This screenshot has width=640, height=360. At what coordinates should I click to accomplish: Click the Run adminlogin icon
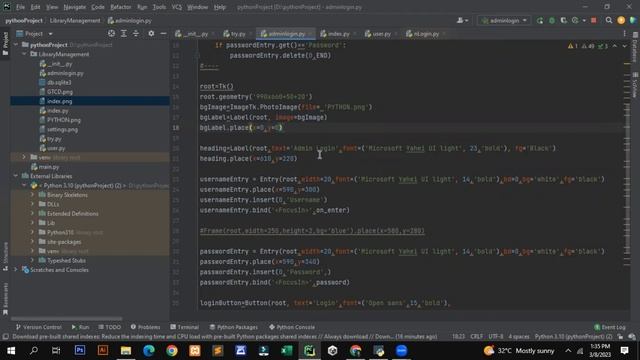tap(540, 20)
